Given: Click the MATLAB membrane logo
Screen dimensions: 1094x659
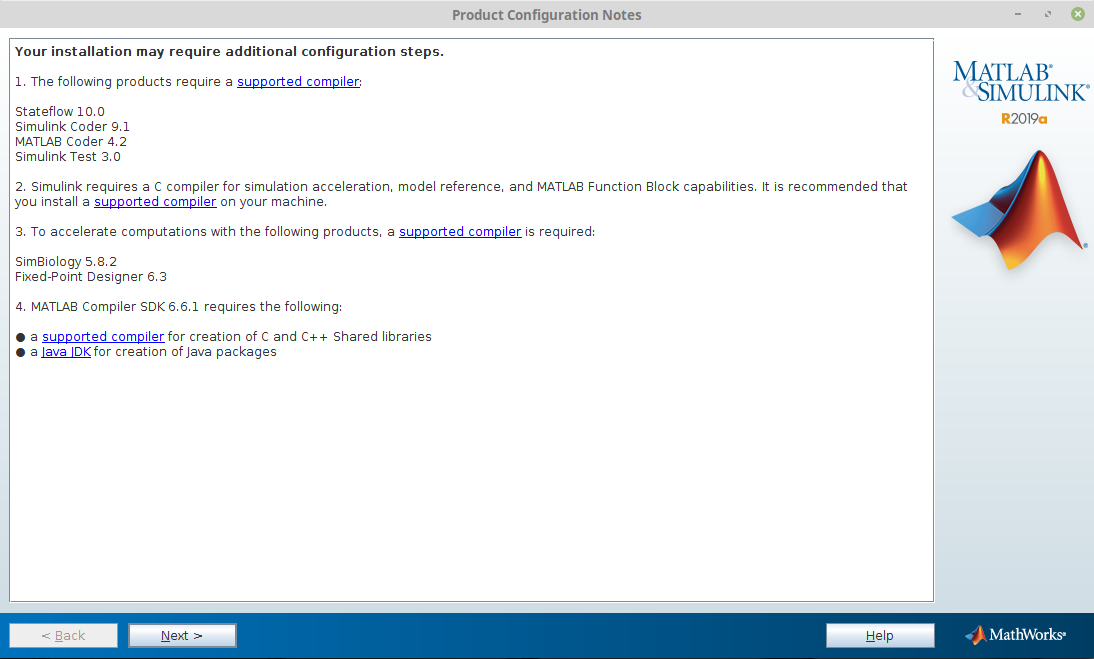Looking at the screenshot, I should tap(1019, 212).
